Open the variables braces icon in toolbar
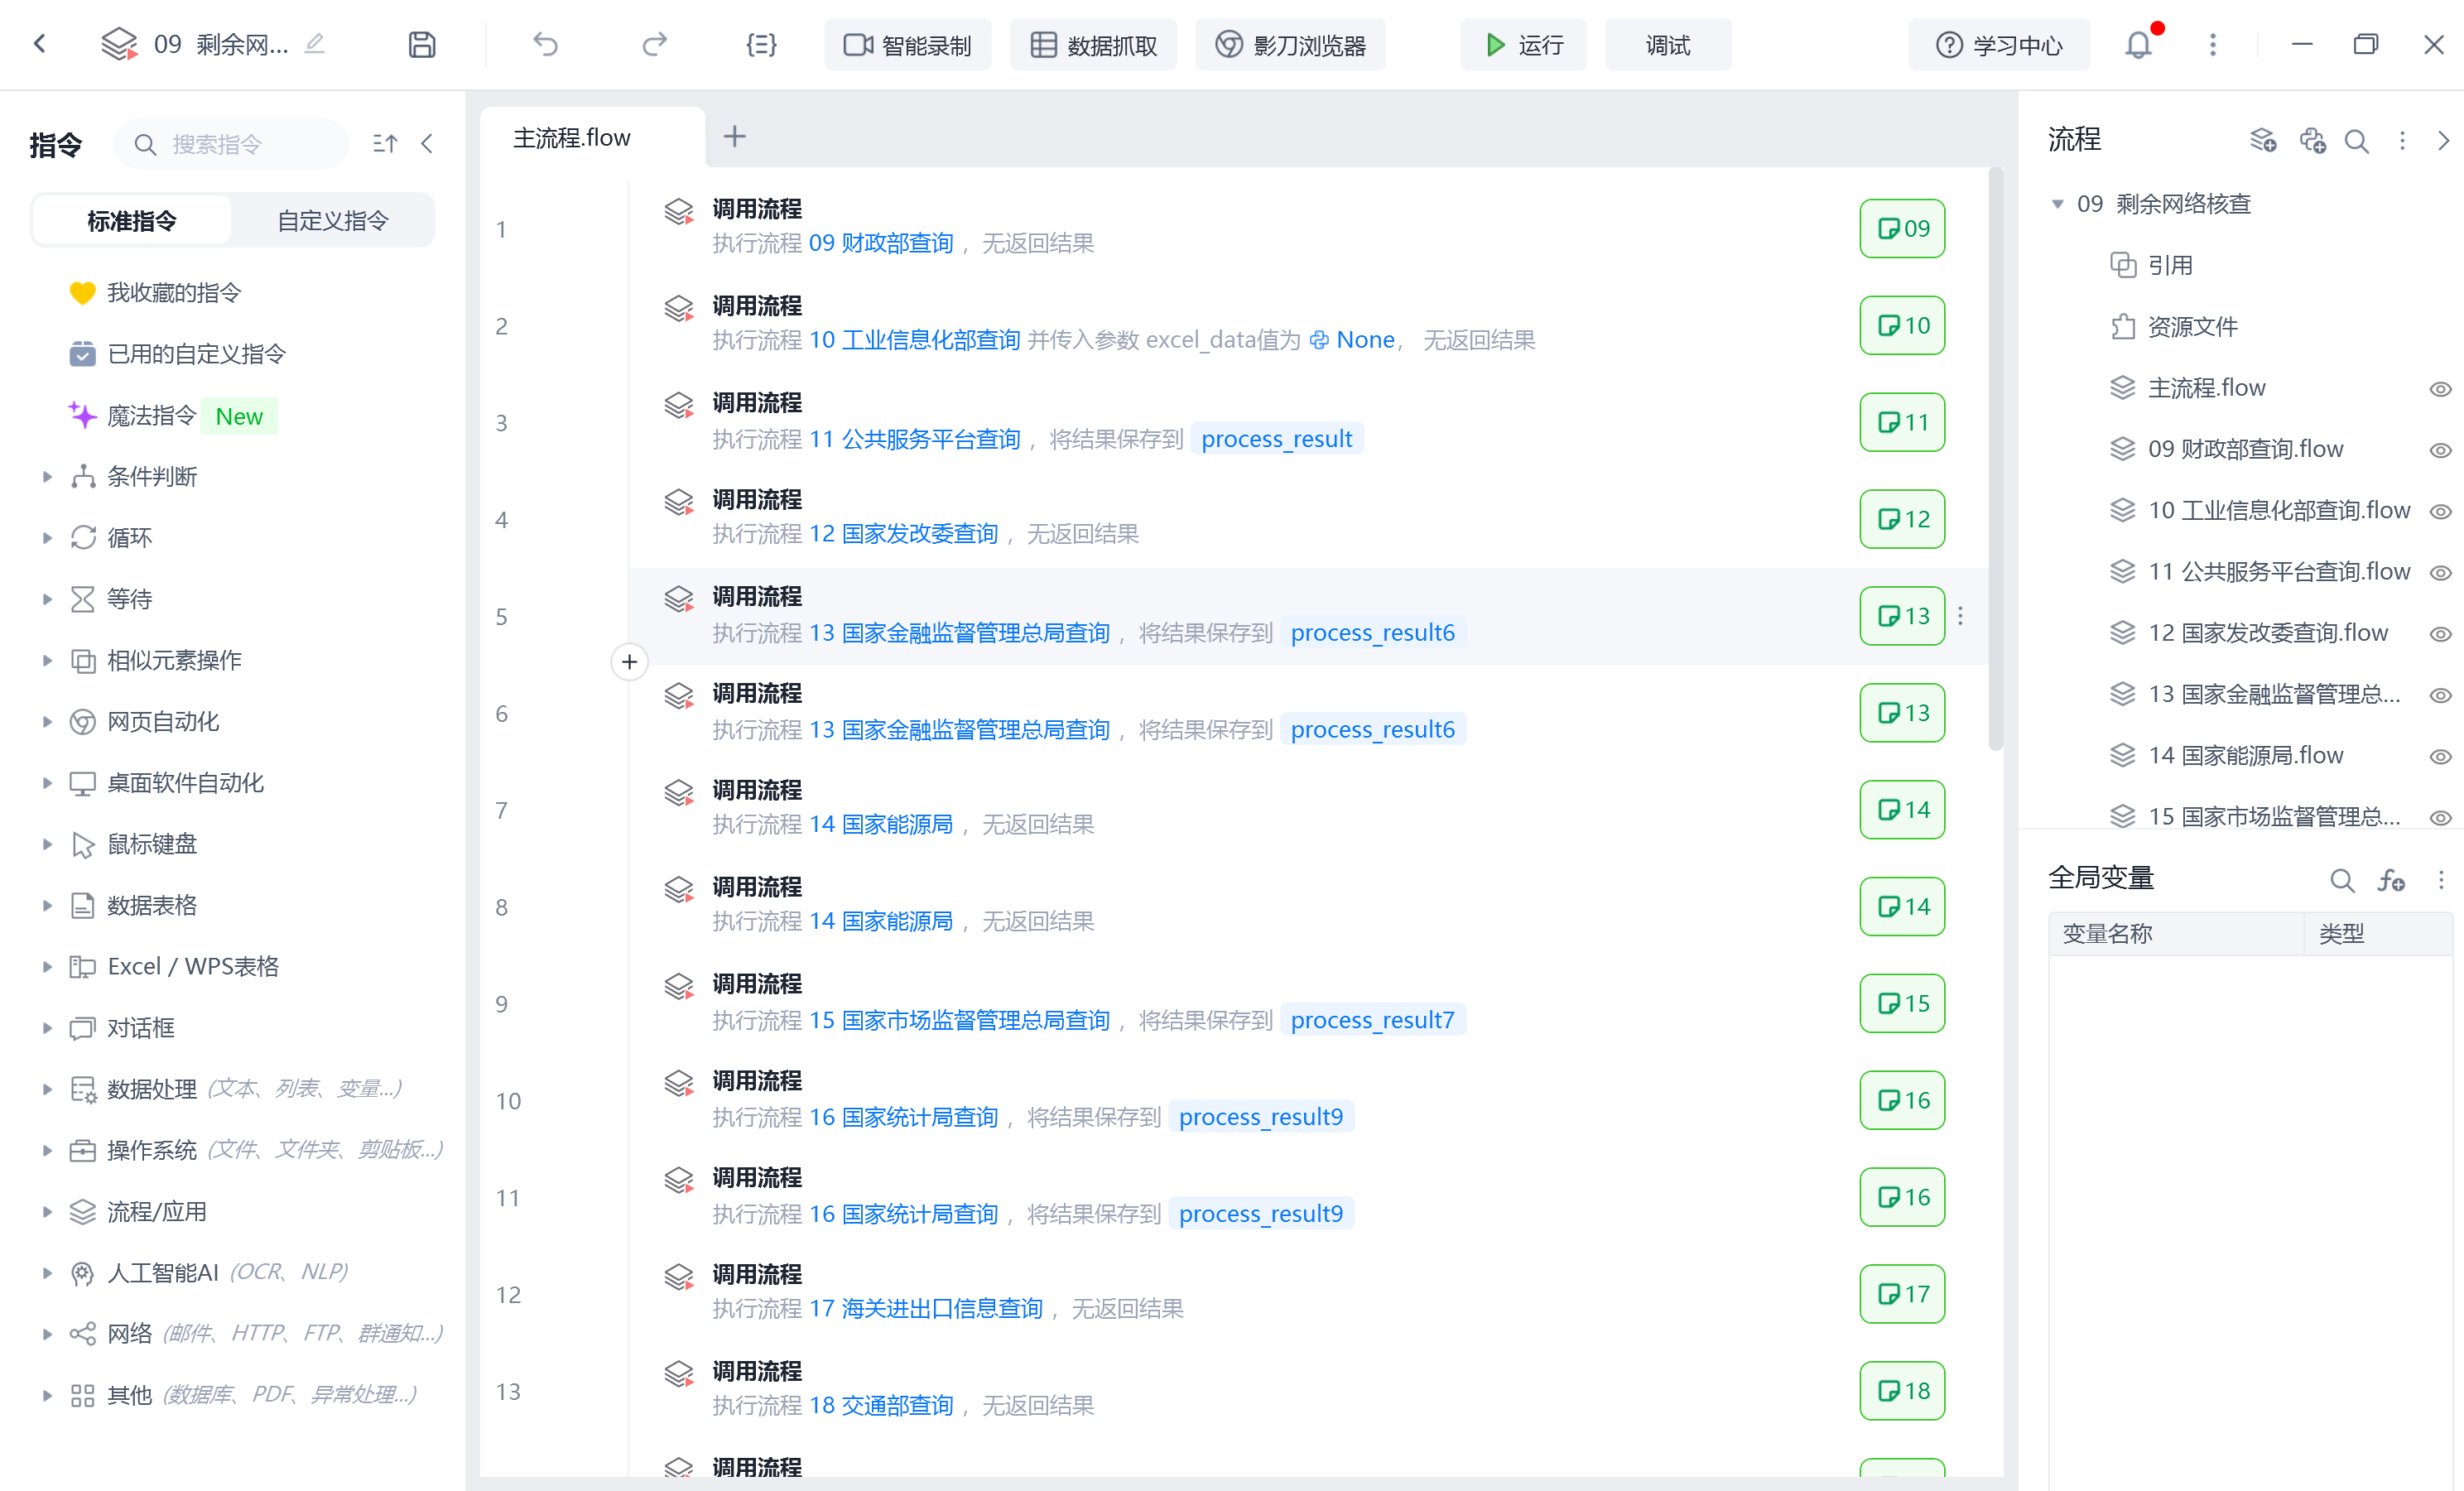 (761, 45)
